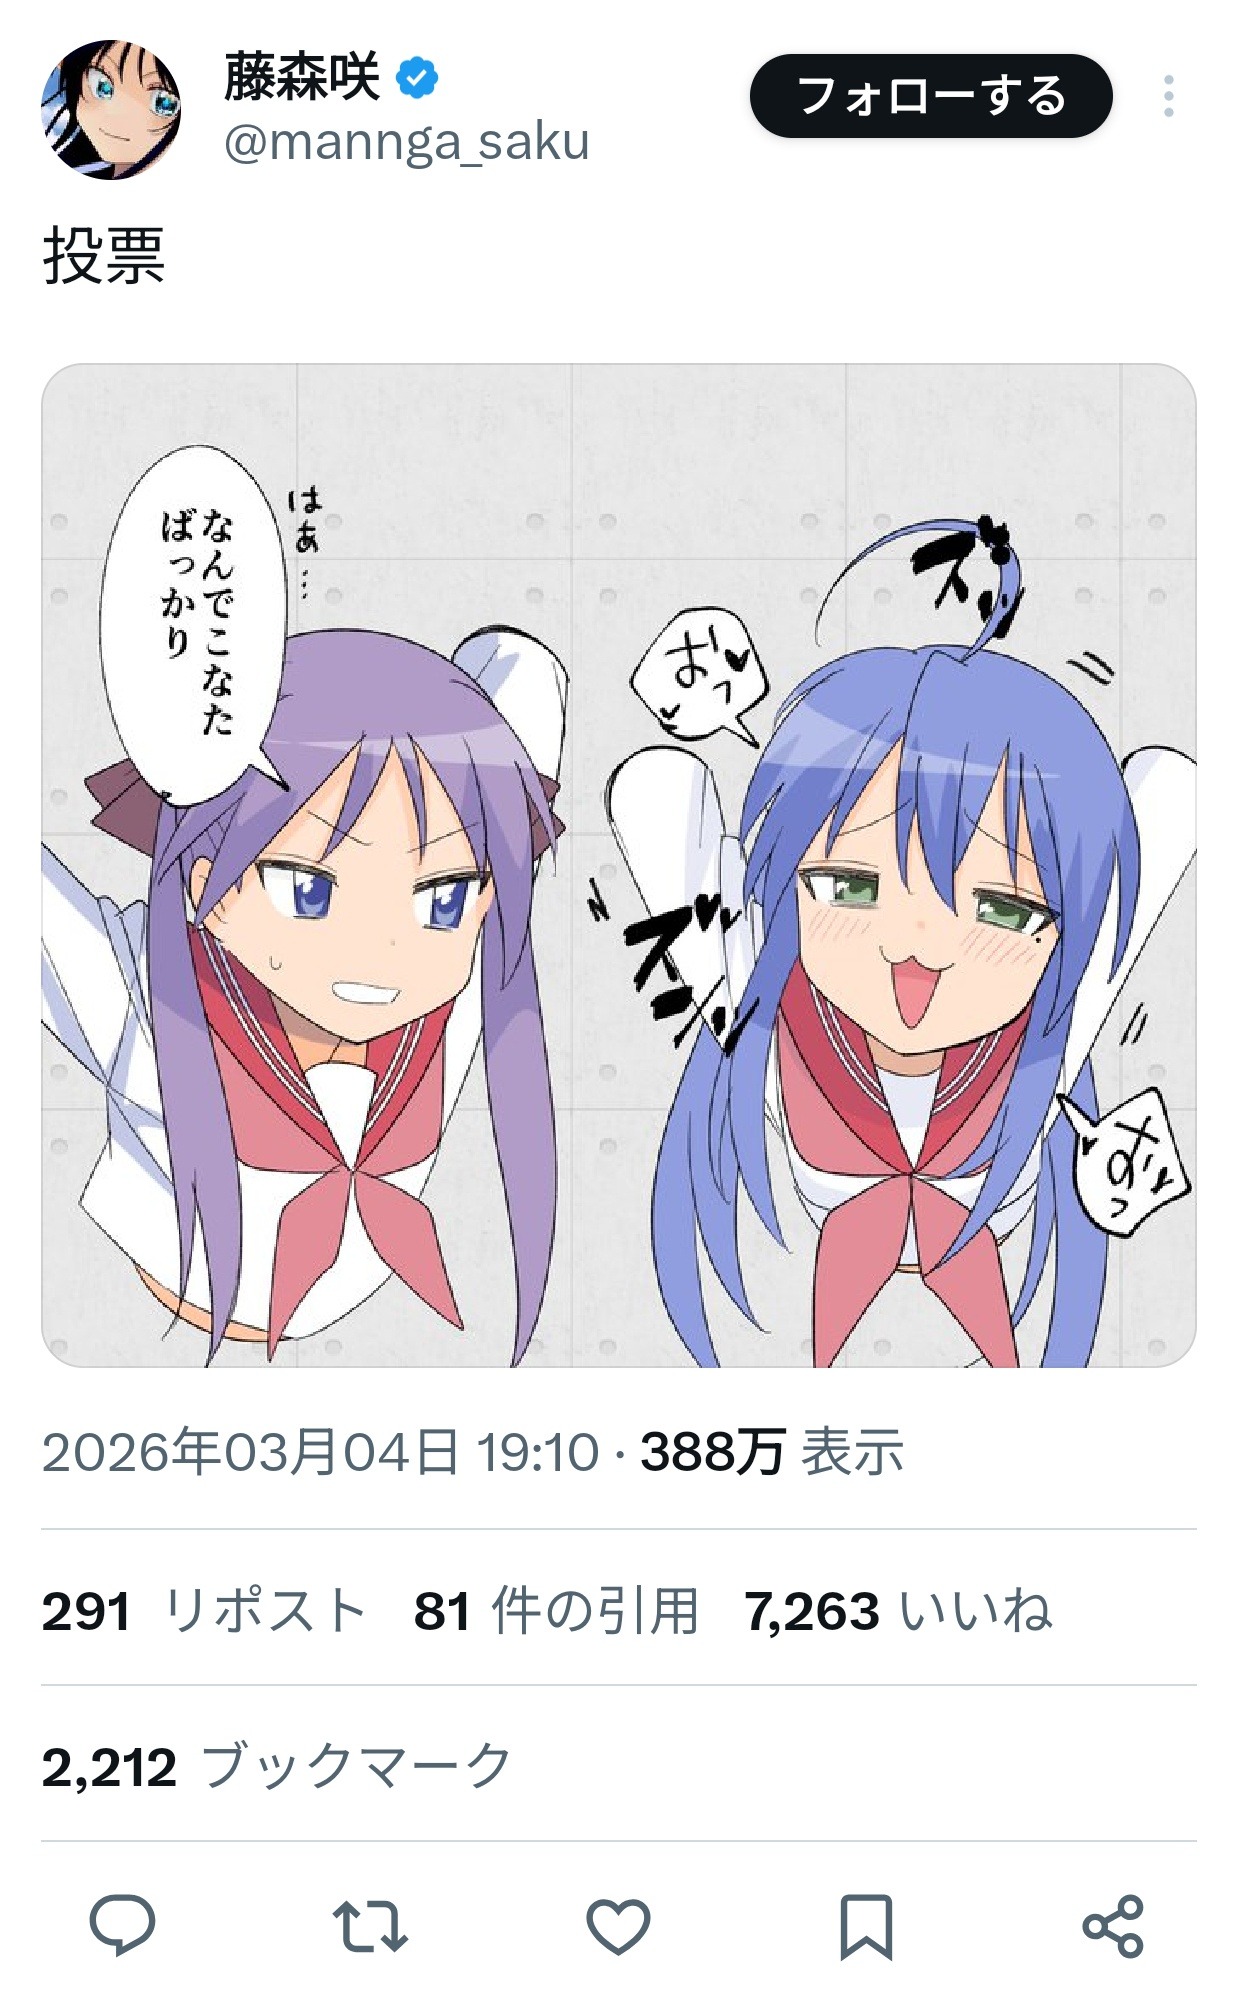Tap the repost arrows icon
The height and width of the screenshot is (2009, 1239).
pyautogui.click(x=370, y=1926)
